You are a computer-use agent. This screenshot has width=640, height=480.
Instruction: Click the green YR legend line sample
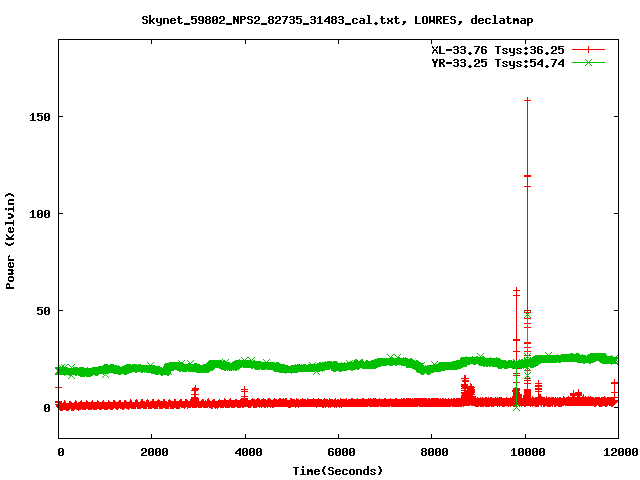pos(588,62)
